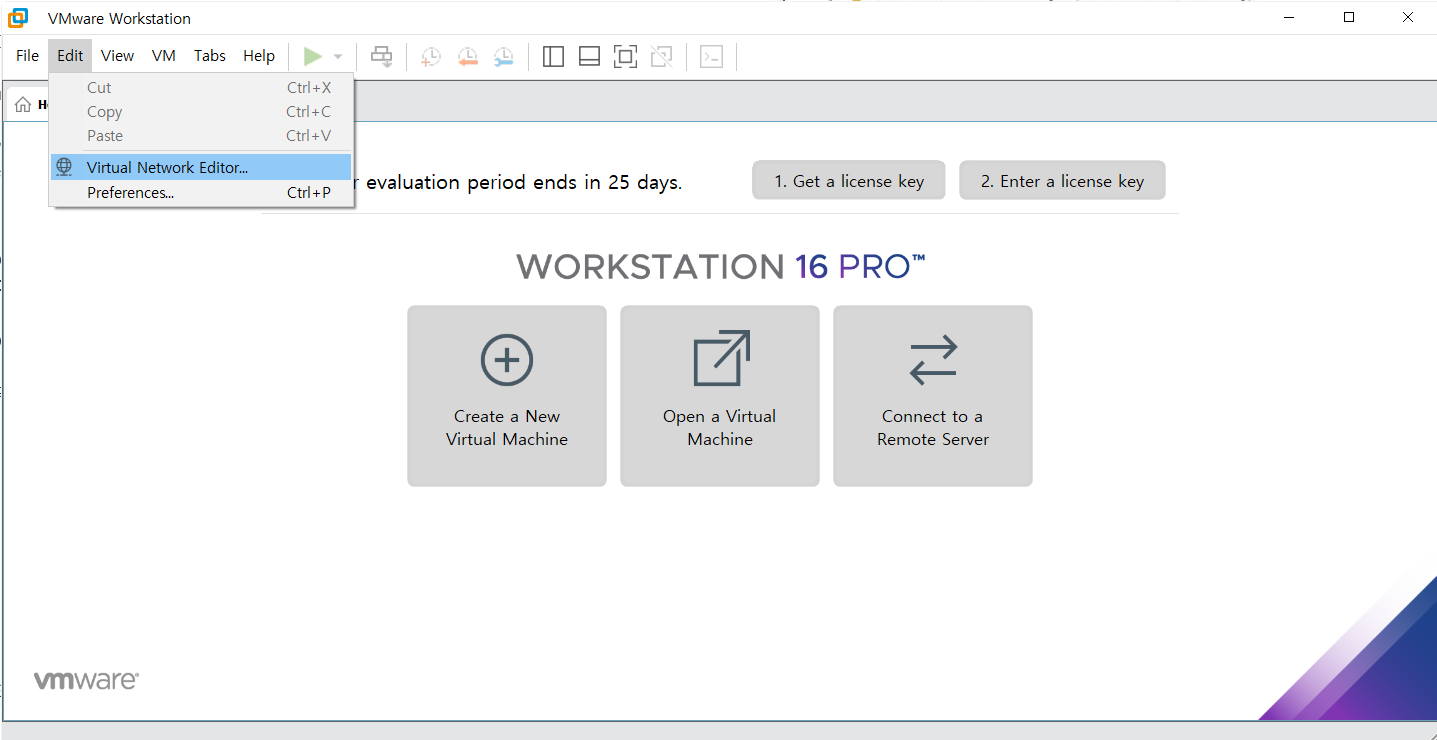This screenshot has width=1437, height=740.
Task: Click the Unity mode icon
Action: click(x=661, y=57)
